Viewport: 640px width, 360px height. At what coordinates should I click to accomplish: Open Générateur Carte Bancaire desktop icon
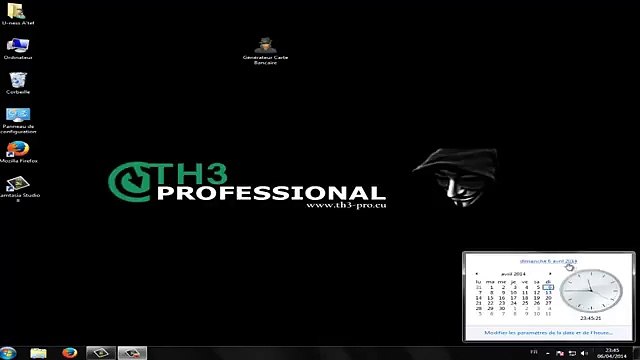(265, 51)
